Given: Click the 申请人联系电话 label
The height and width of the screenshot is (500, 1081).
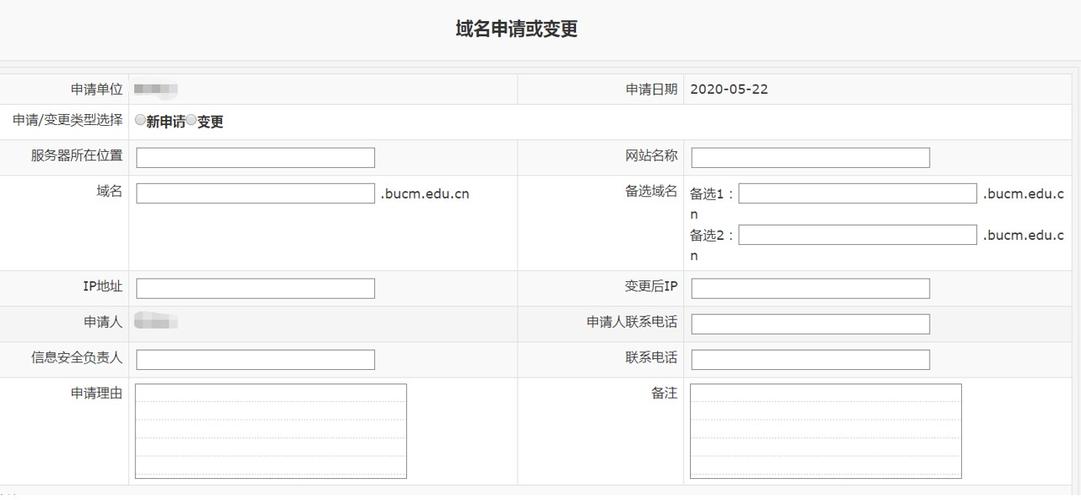Looking at the screenshot, I should (632, 322).
